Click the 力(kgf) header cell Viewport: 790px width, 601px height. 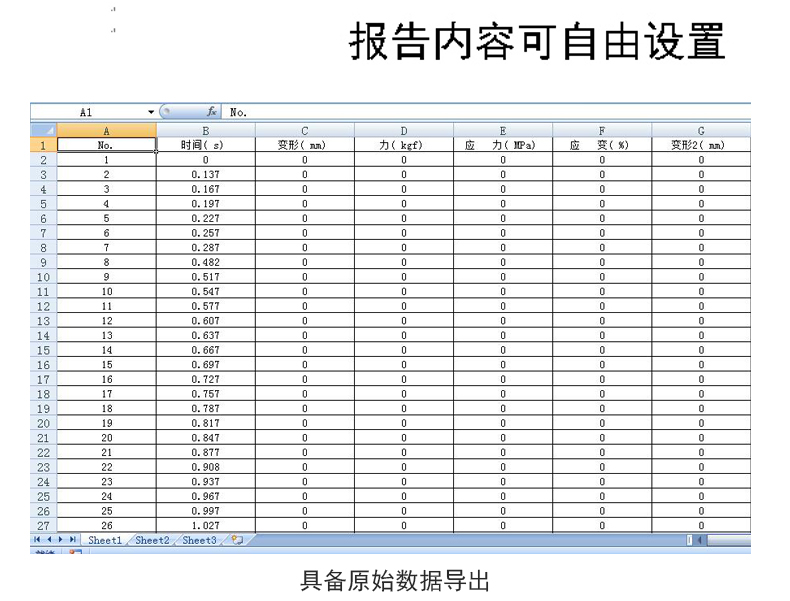coord(404,145)
